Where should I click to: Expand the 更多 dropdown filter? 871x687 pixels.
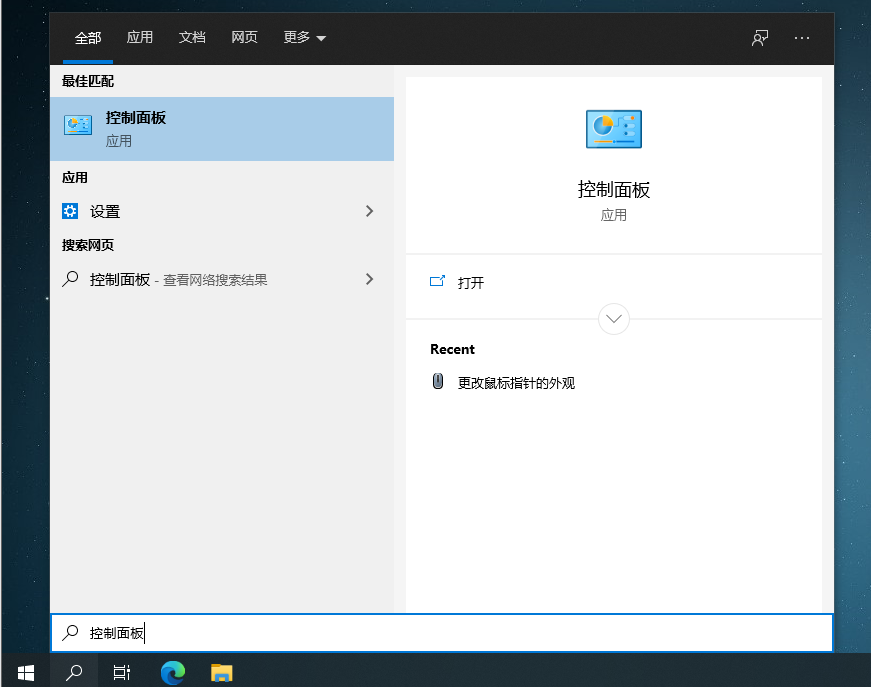[x=305, y=38]
